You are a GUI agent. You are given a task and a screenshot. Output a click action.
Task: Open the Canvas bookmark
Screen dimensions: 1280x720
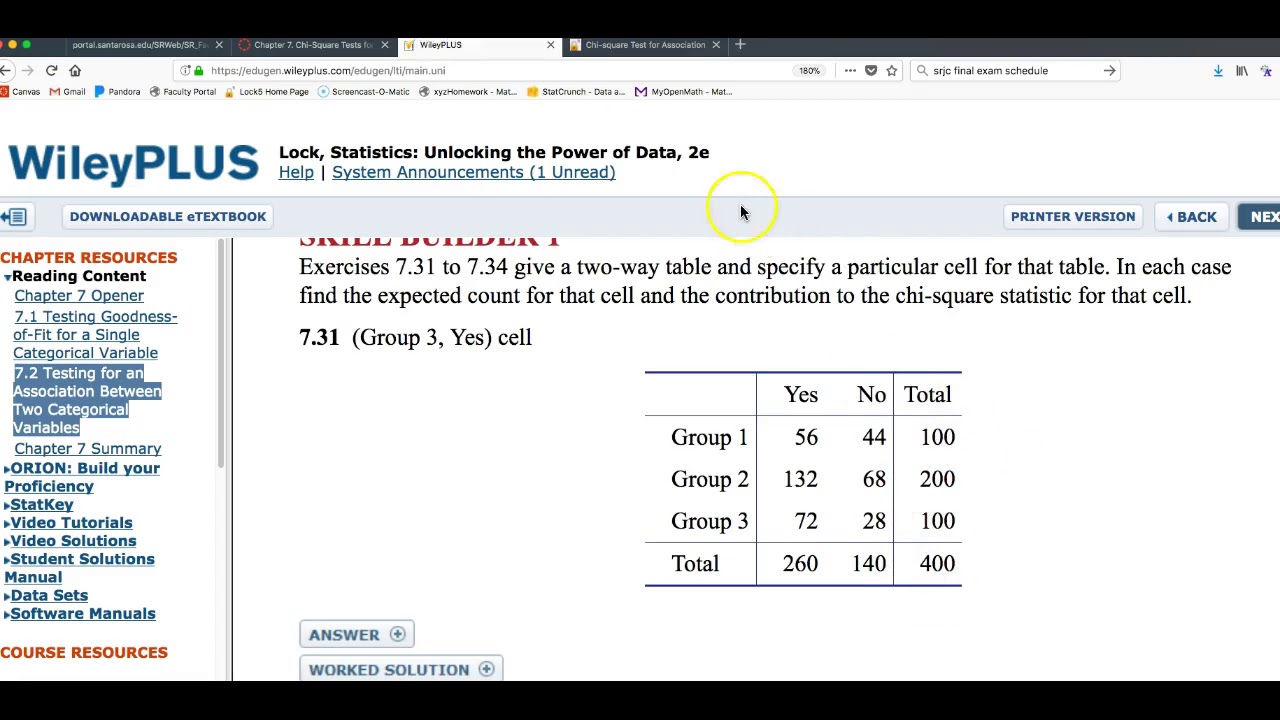20,92
